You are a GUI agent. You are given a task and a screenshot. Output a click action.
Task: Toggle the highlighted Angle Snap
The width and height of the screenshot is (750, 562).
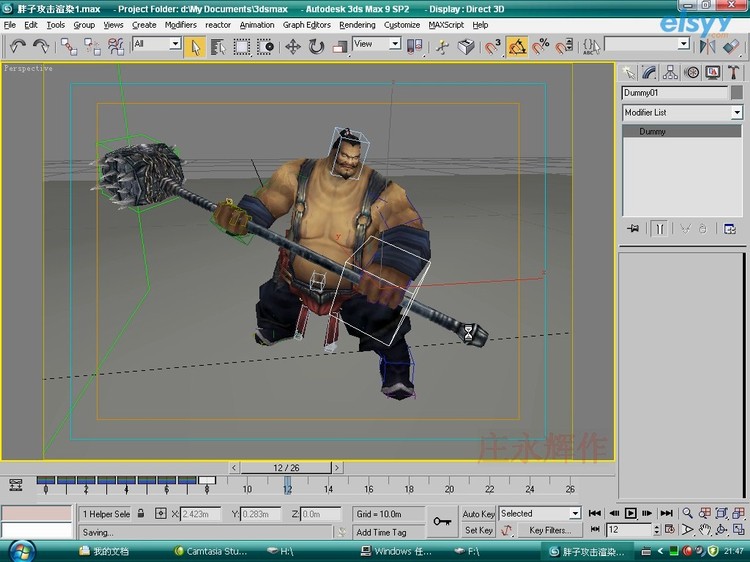point(517,47)
